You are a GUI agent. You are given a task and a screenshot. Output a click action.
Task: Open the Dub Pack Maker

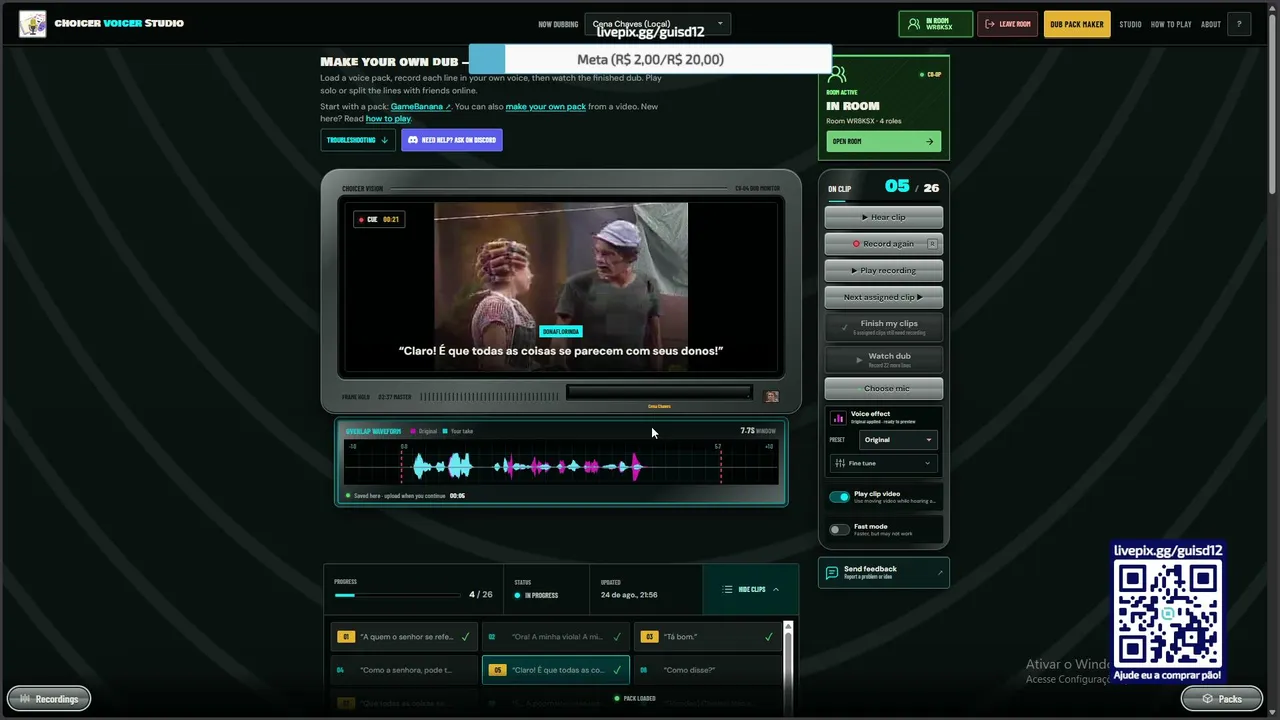pos(1077,24)
